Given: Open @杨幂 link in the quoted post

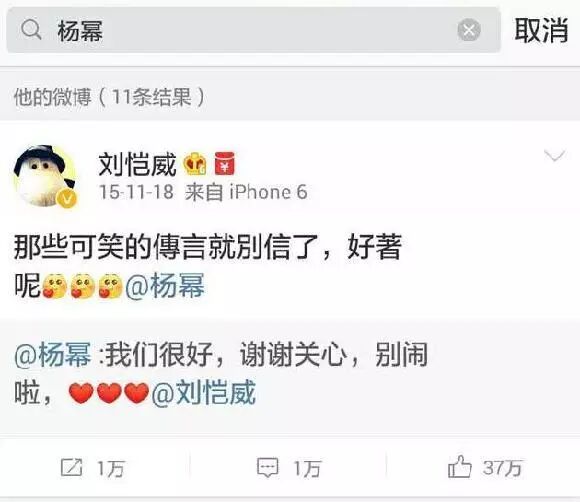Looking at the screenshot, I should click(53, 355).
